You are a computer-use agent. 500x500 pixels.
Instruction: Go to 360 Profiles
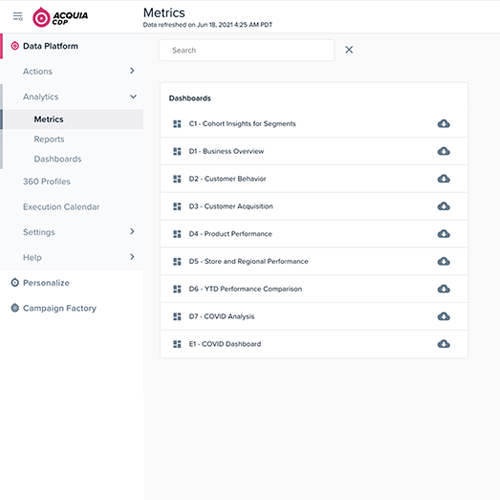47,182
